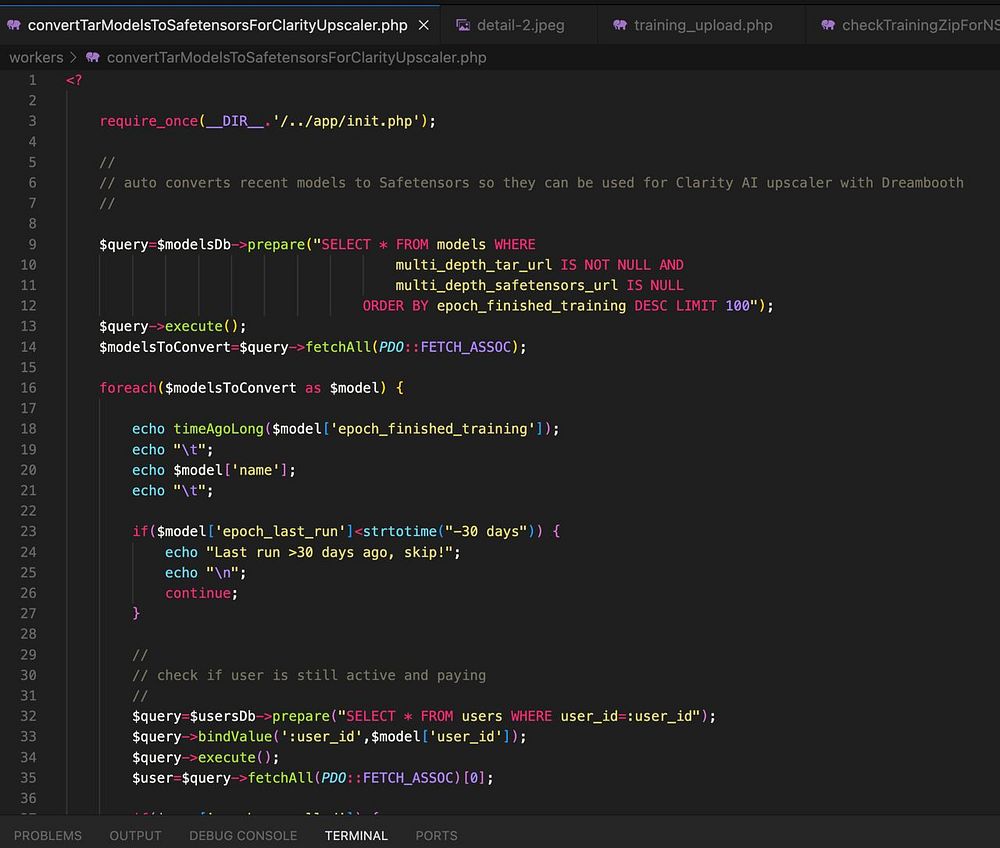Click image file icon on detail-2.jpeg tab

click(x=463, y=25)
